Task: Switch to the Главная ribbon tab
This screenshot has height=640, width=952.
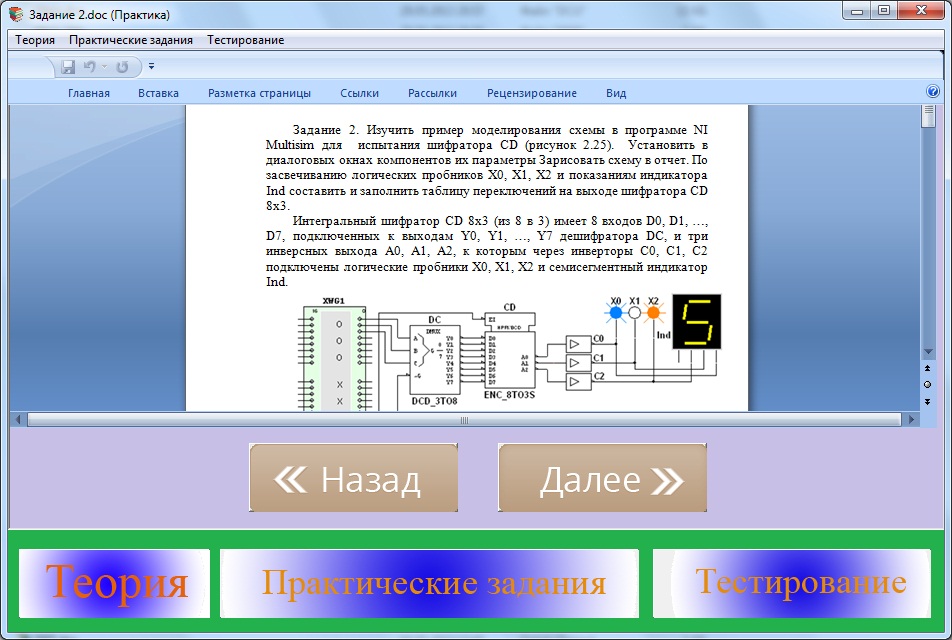Action: tap(89, 93)
